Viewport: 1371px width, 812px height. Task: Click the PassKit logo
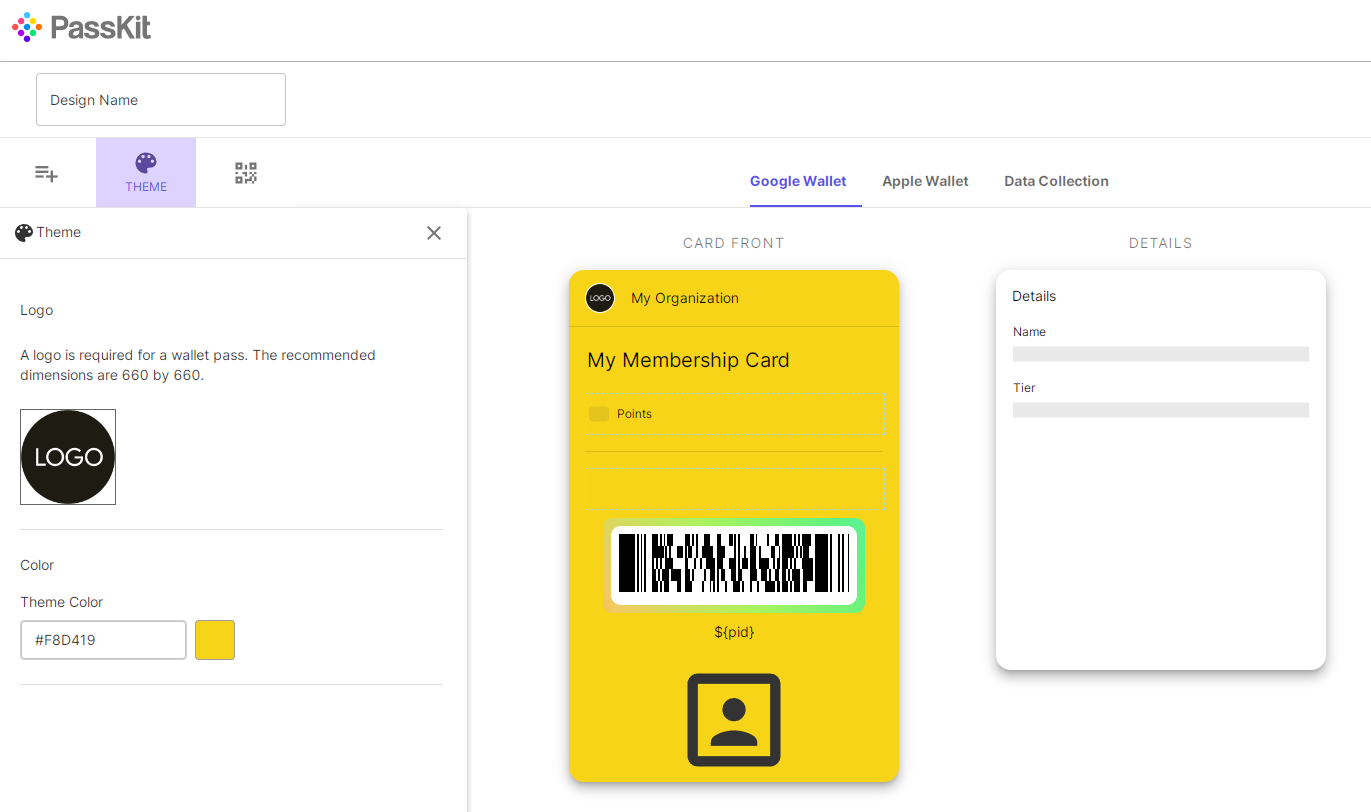coord(82,27)
